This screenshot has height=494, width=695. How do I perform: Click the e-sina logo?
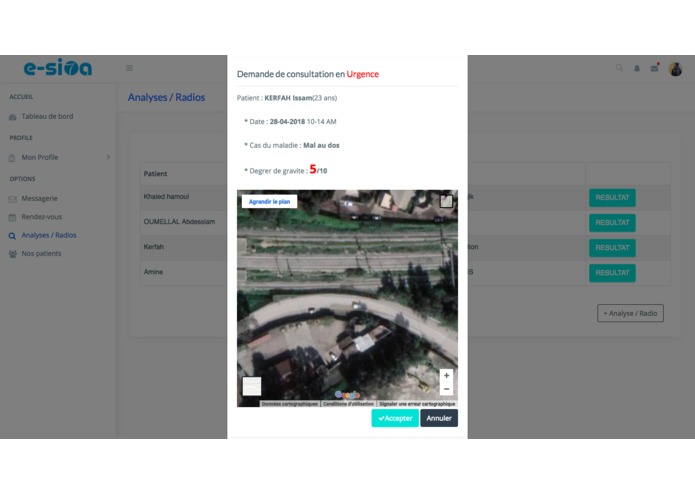click(x=58, y=68)
